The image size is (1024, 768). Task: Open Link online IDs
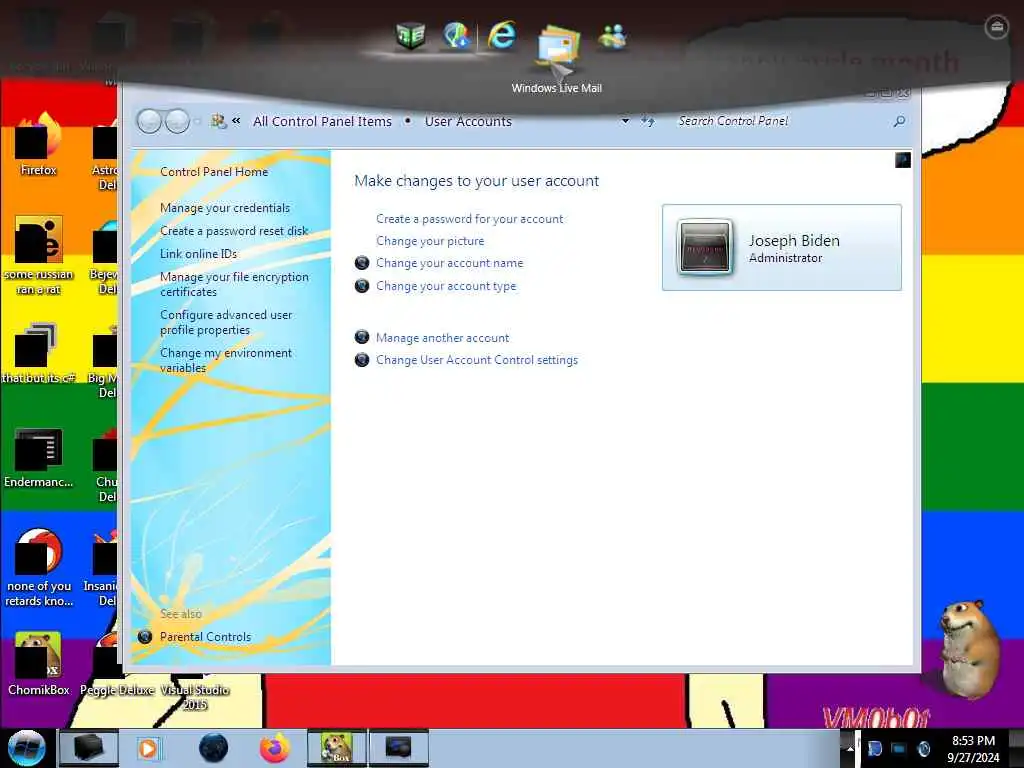click(199, 253)
